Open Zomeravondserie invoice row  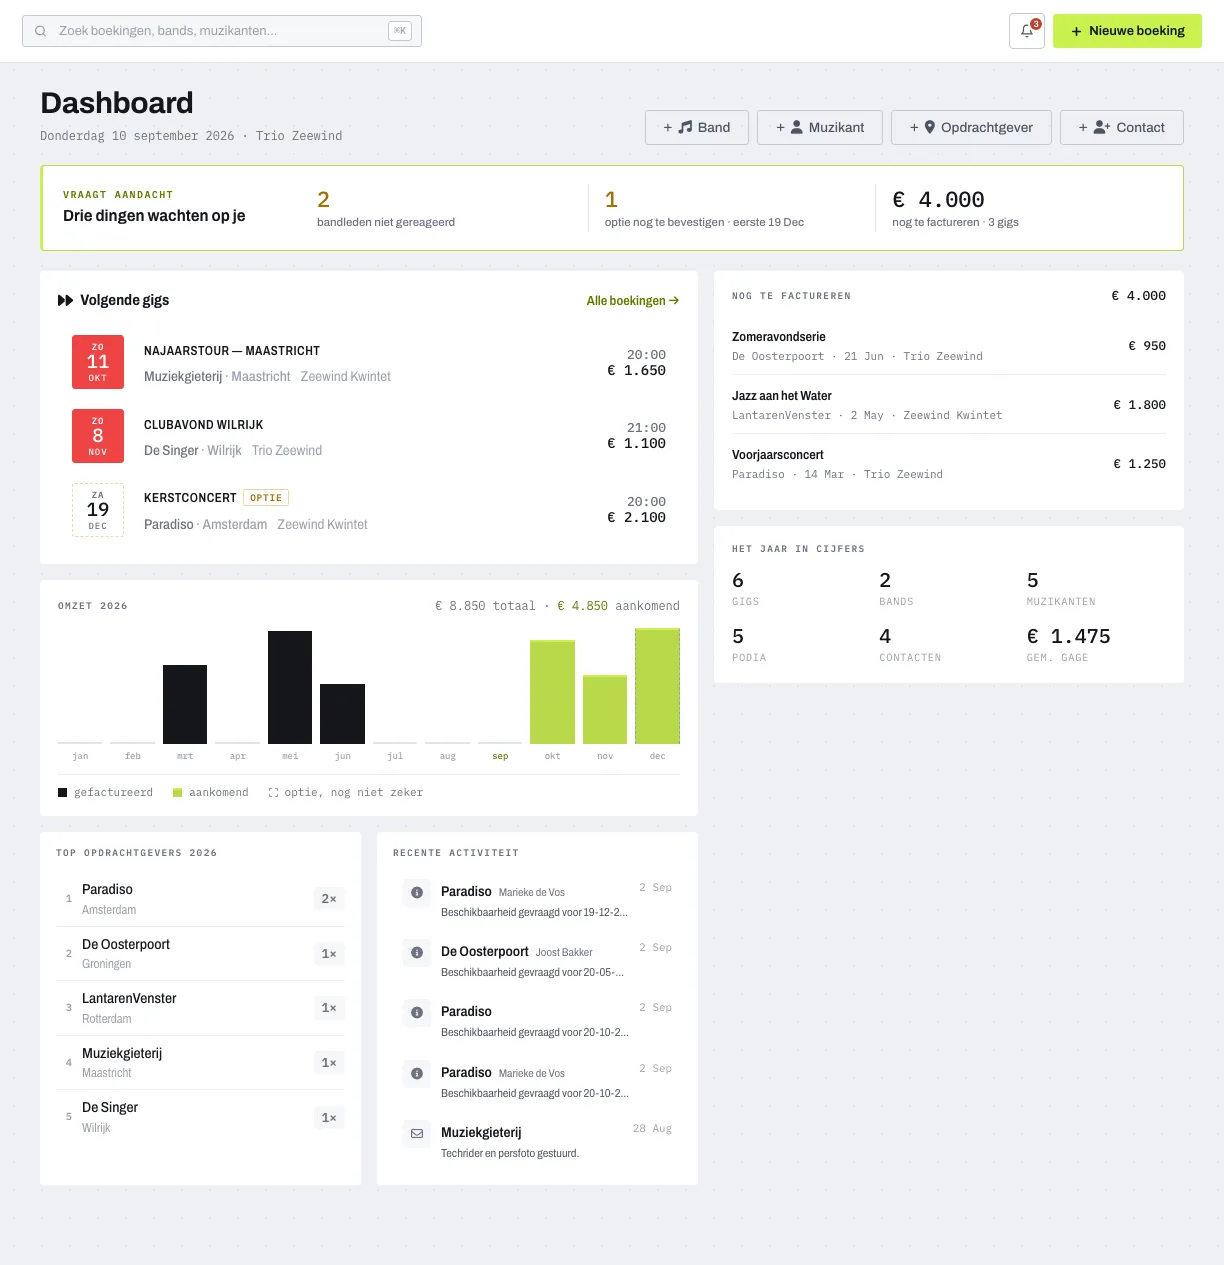[949, 346]
